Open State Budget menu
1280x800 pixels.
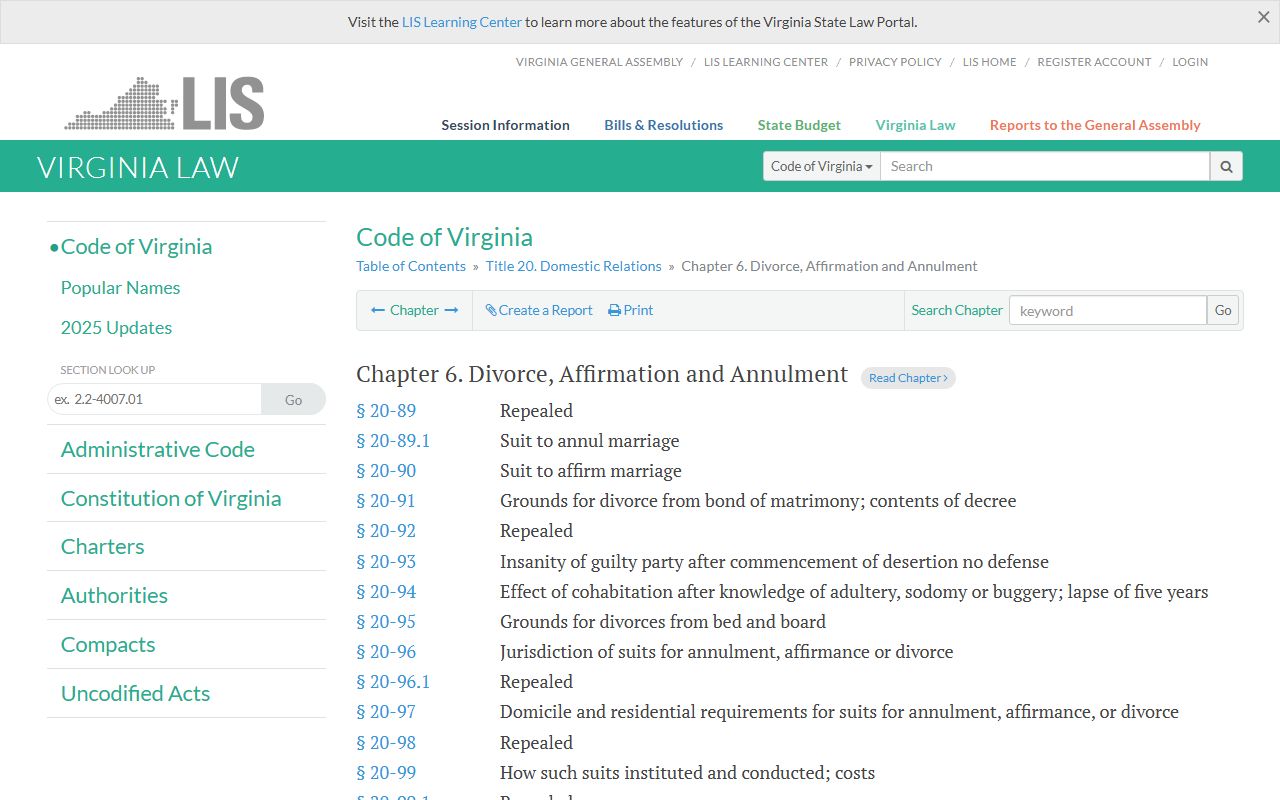[799, 125]
